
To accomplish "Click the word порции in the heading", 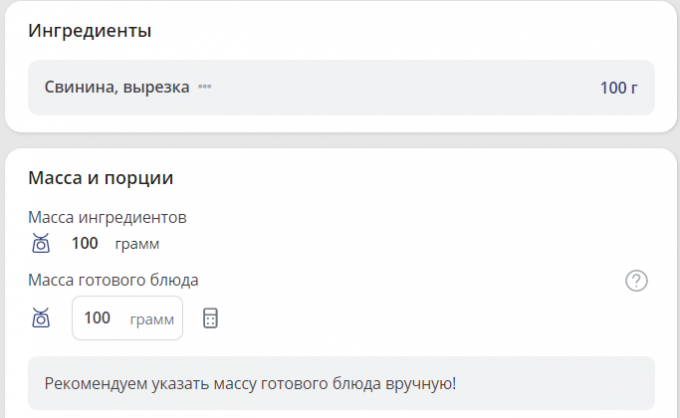I will [147, 178].
